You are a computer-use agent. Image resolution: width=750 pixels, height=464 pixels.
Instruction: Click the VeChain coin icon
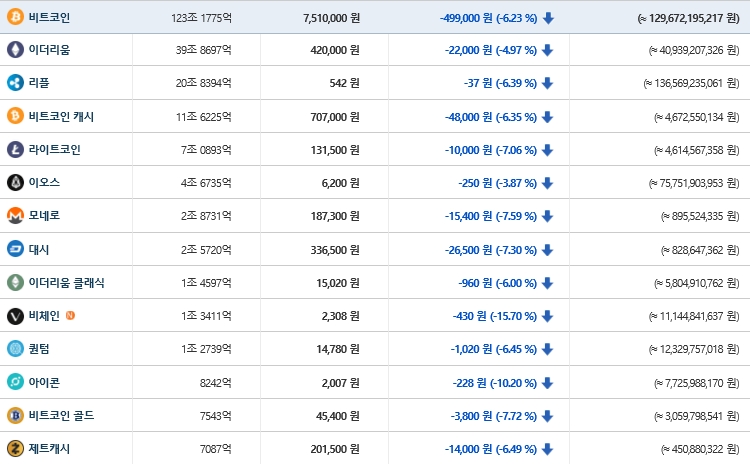(15, 316)
